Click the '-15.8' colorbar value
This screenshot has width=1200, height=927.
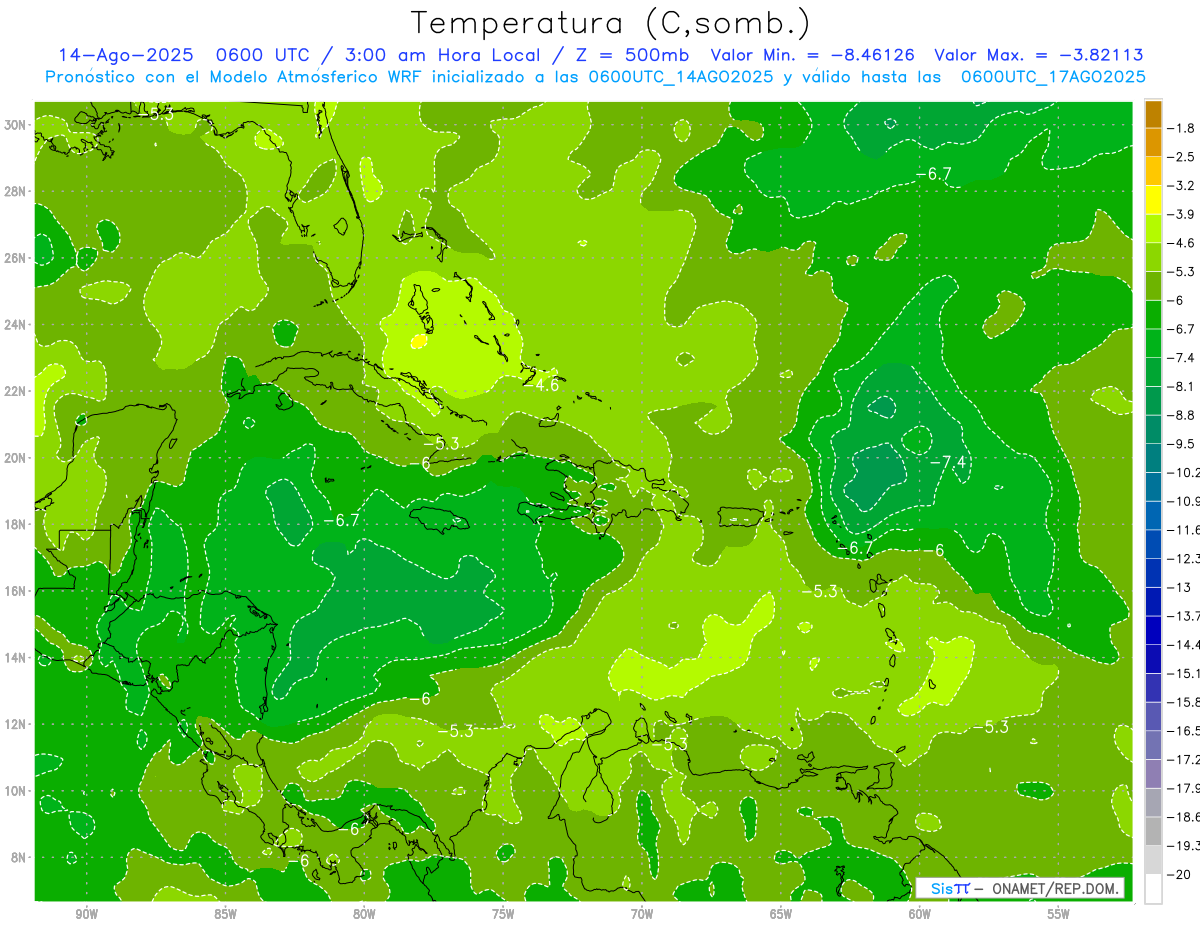point(1184,702)
